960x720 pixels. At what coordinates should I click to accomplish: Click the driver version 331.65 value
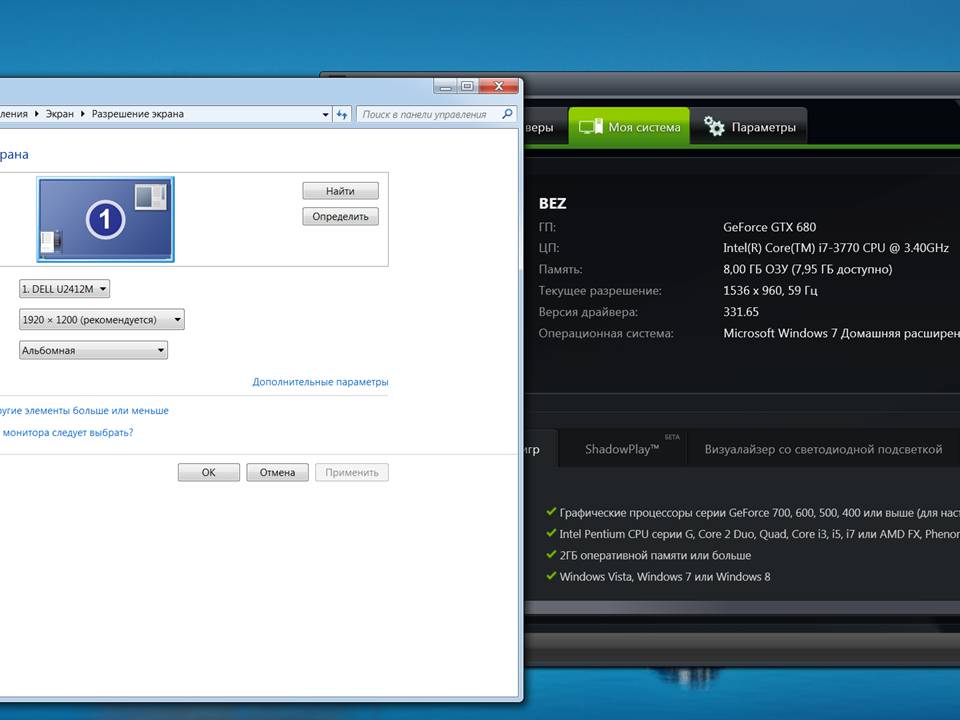tap(741, 312)
